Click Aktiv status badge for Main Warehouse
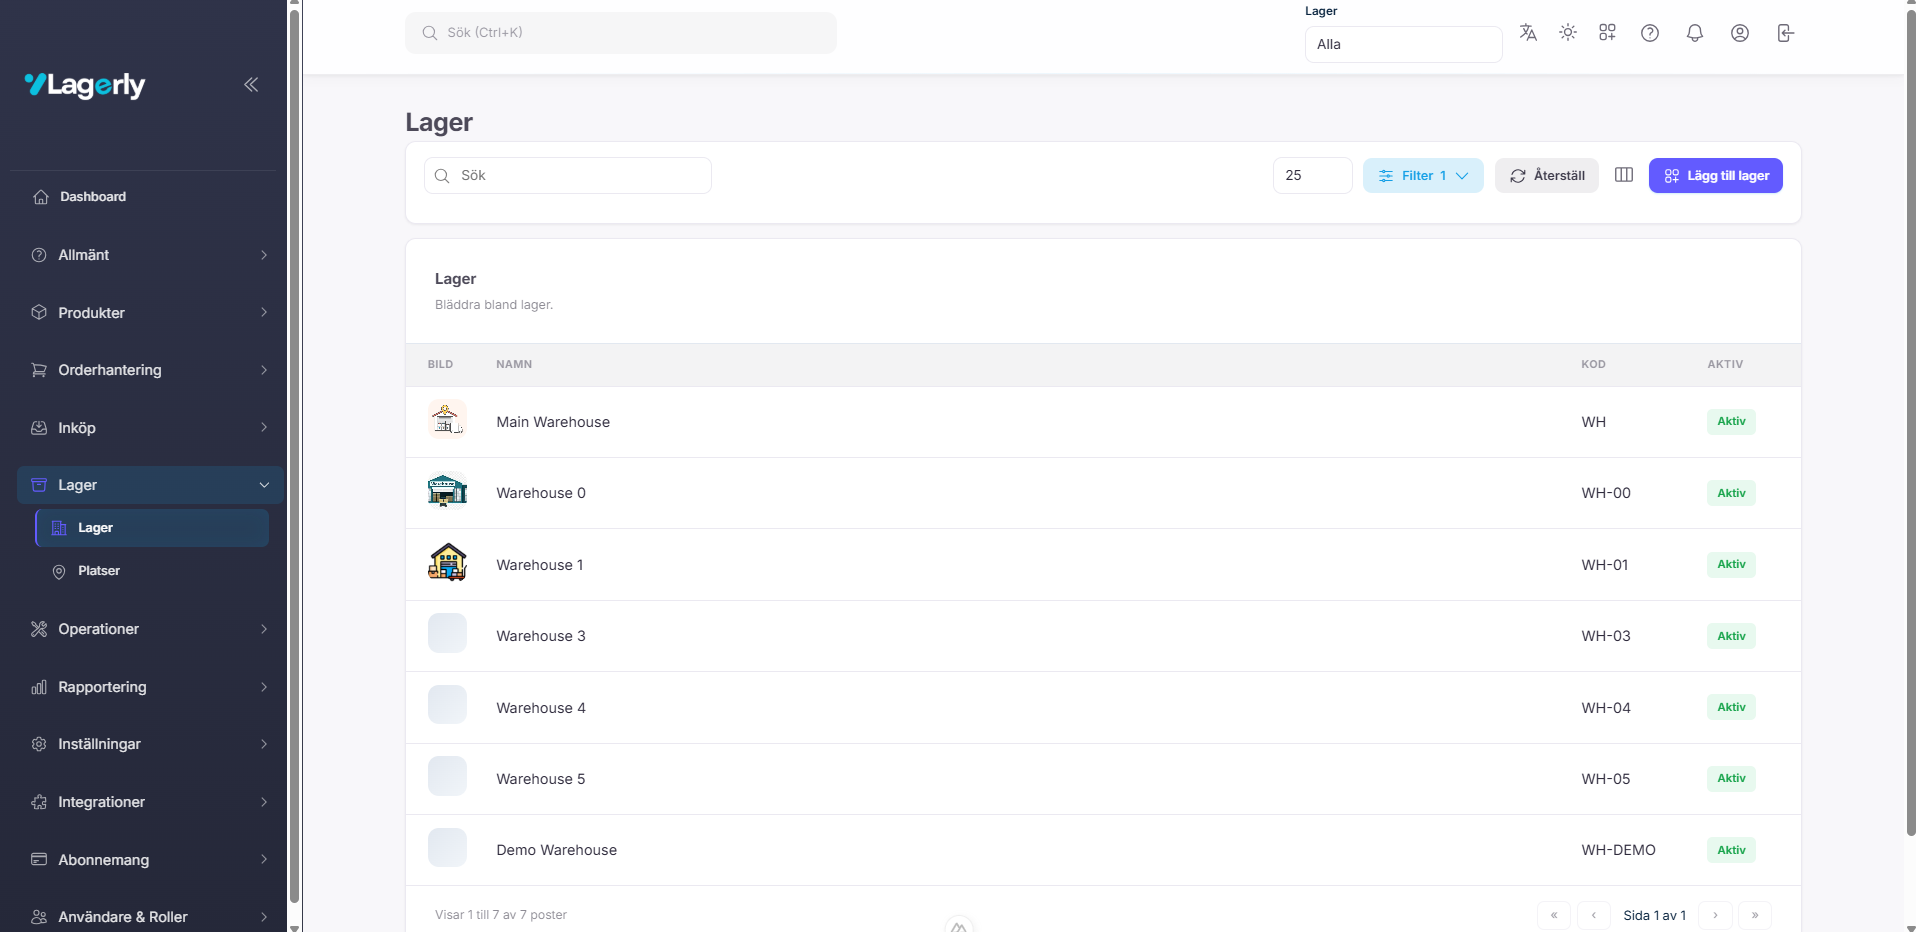The width and height of the screenshot is (1916, 932). pyautogui.click(x=1731, y=422)
